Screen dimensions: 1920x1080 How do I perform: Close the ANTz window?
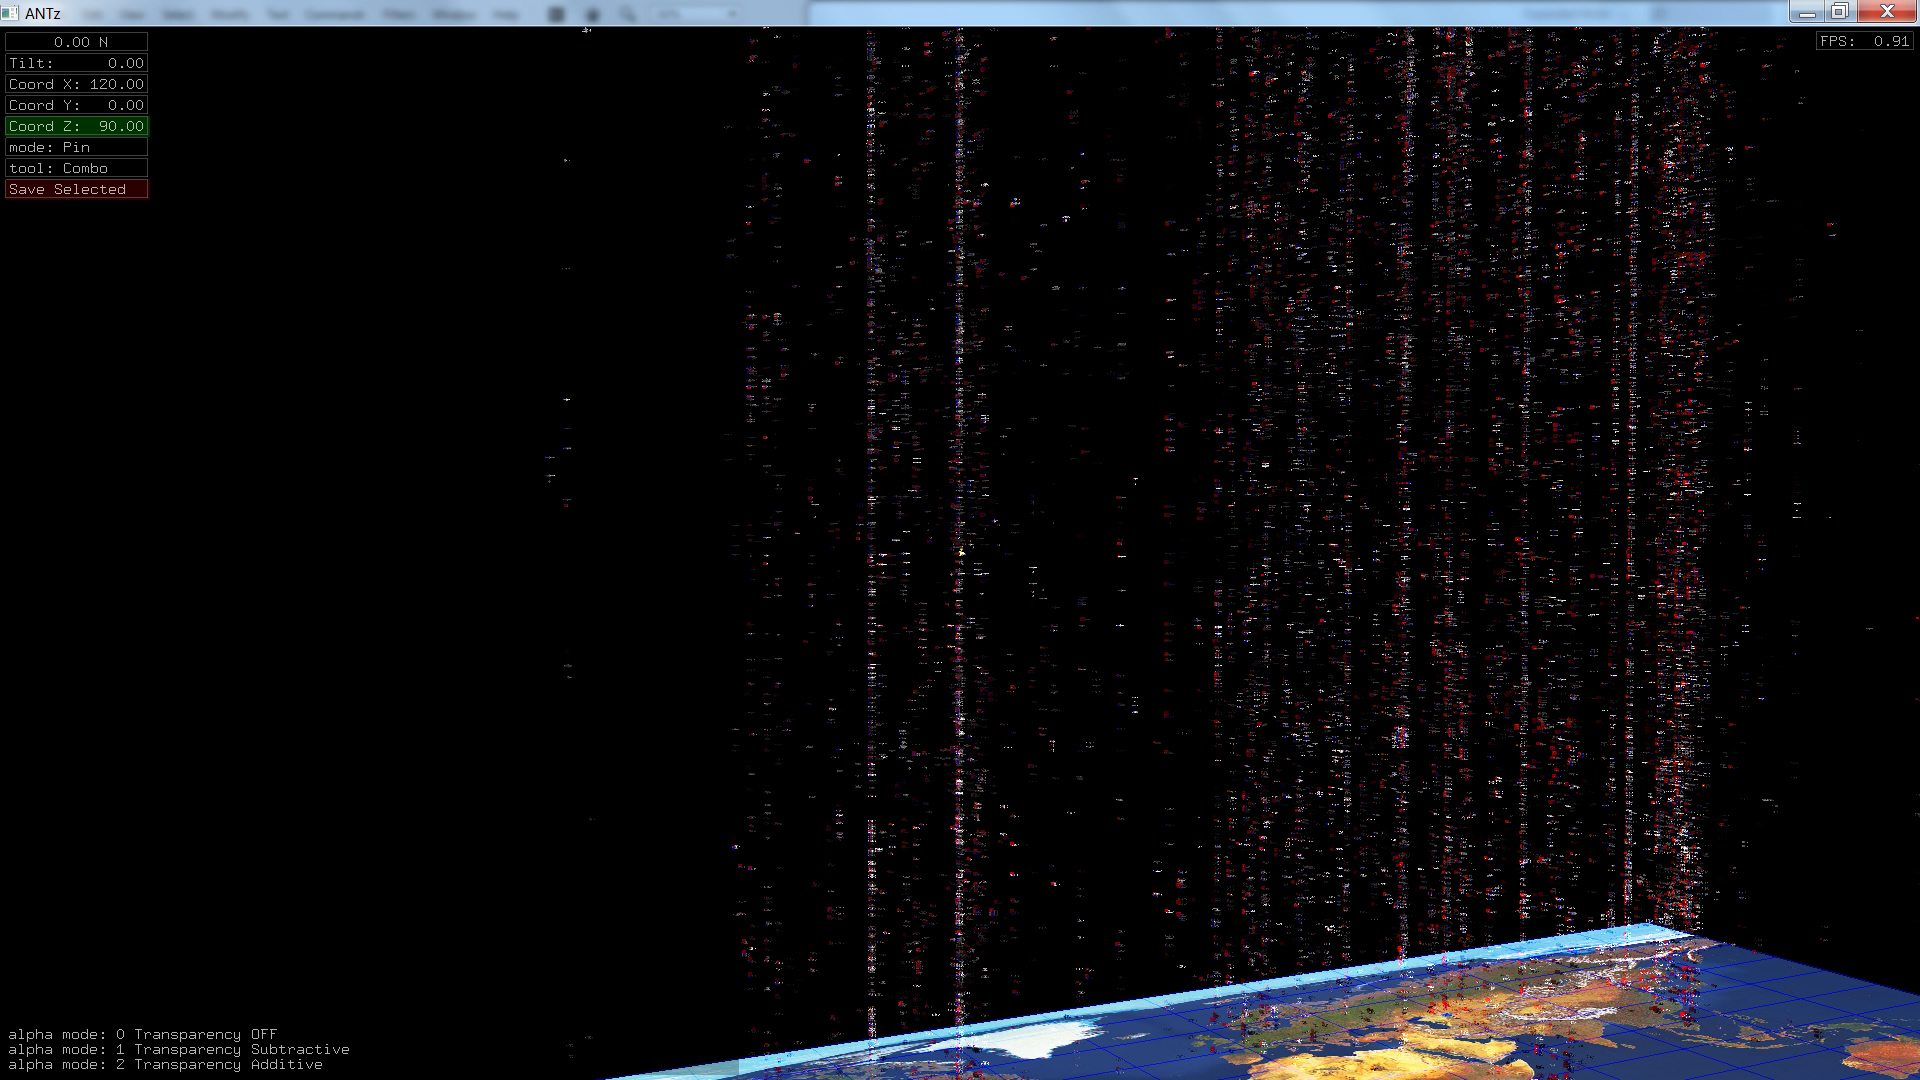(1887, 12)
